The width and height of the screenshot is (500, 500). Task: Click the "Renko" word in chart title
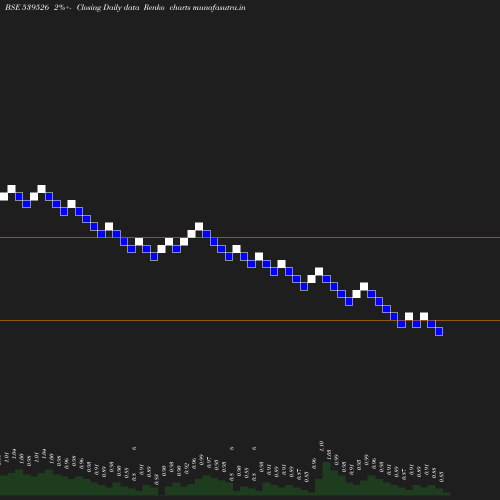(x=154, y=7)
